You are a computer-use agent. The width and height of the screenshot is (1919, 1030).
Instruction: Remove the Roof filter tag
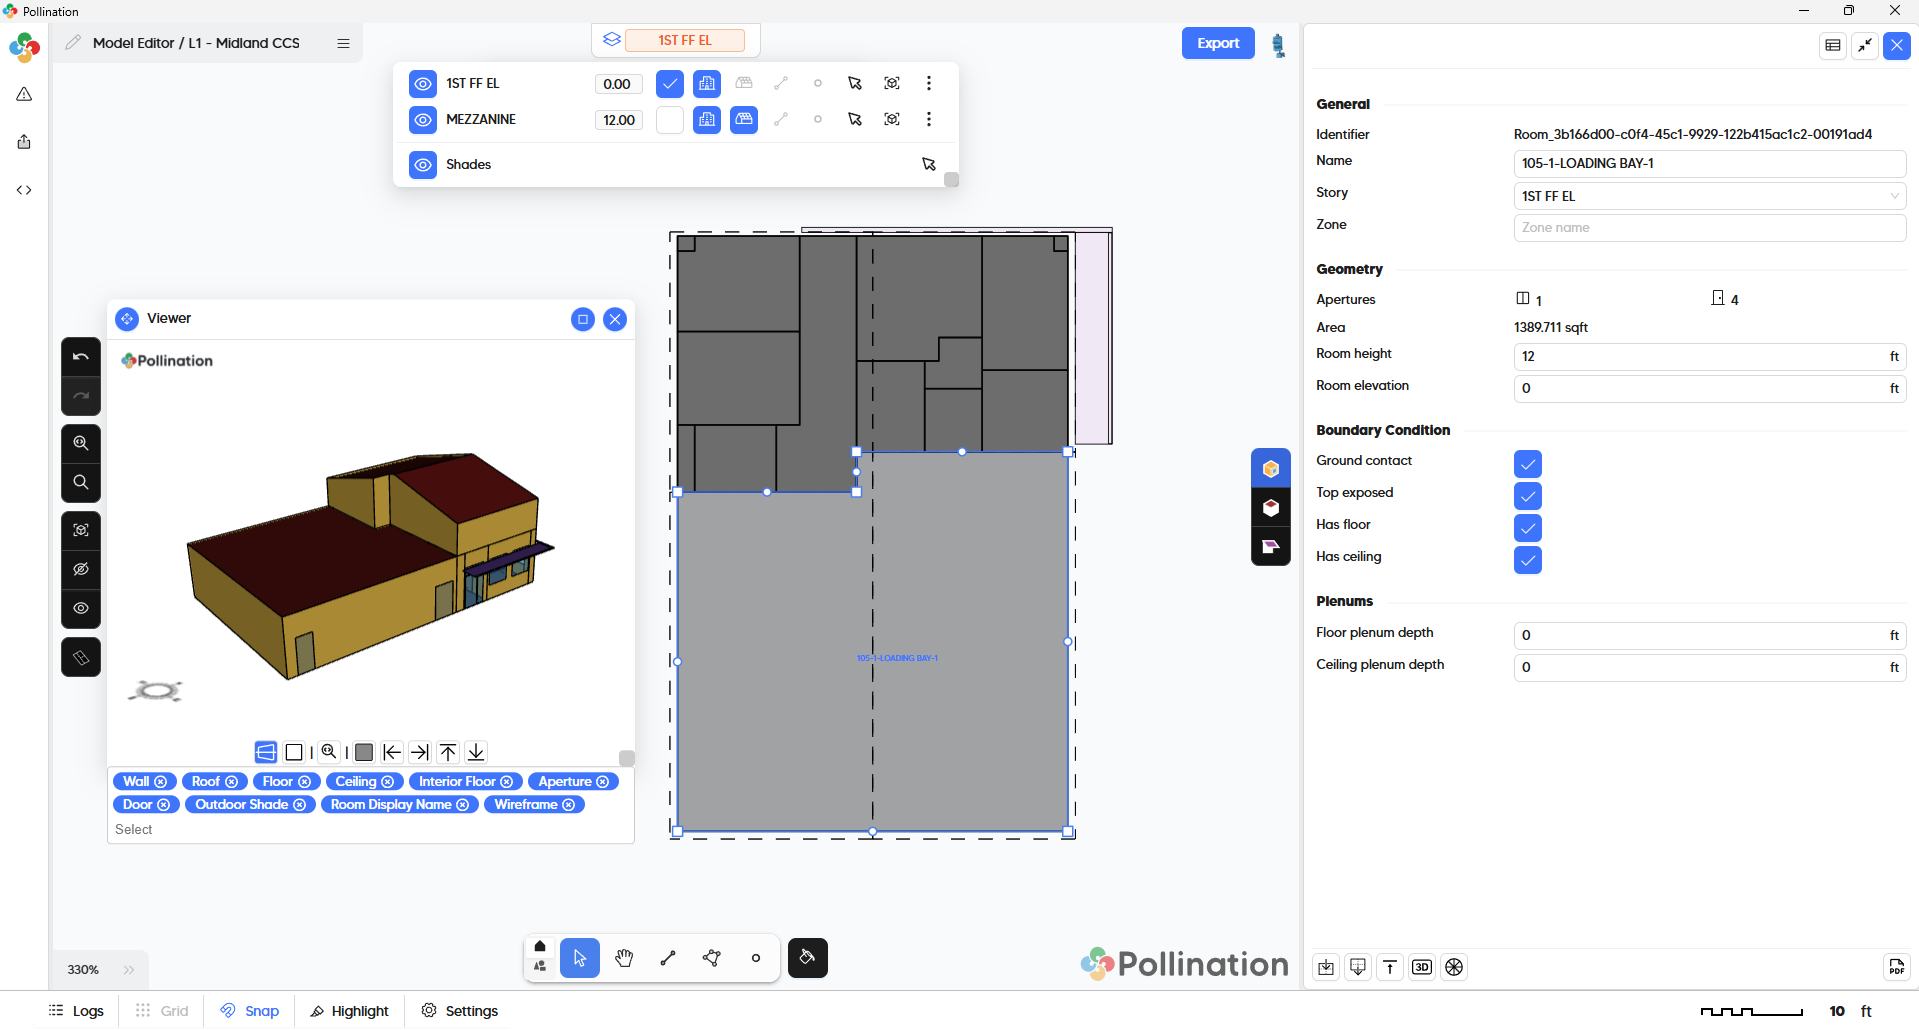pos(232,782)
